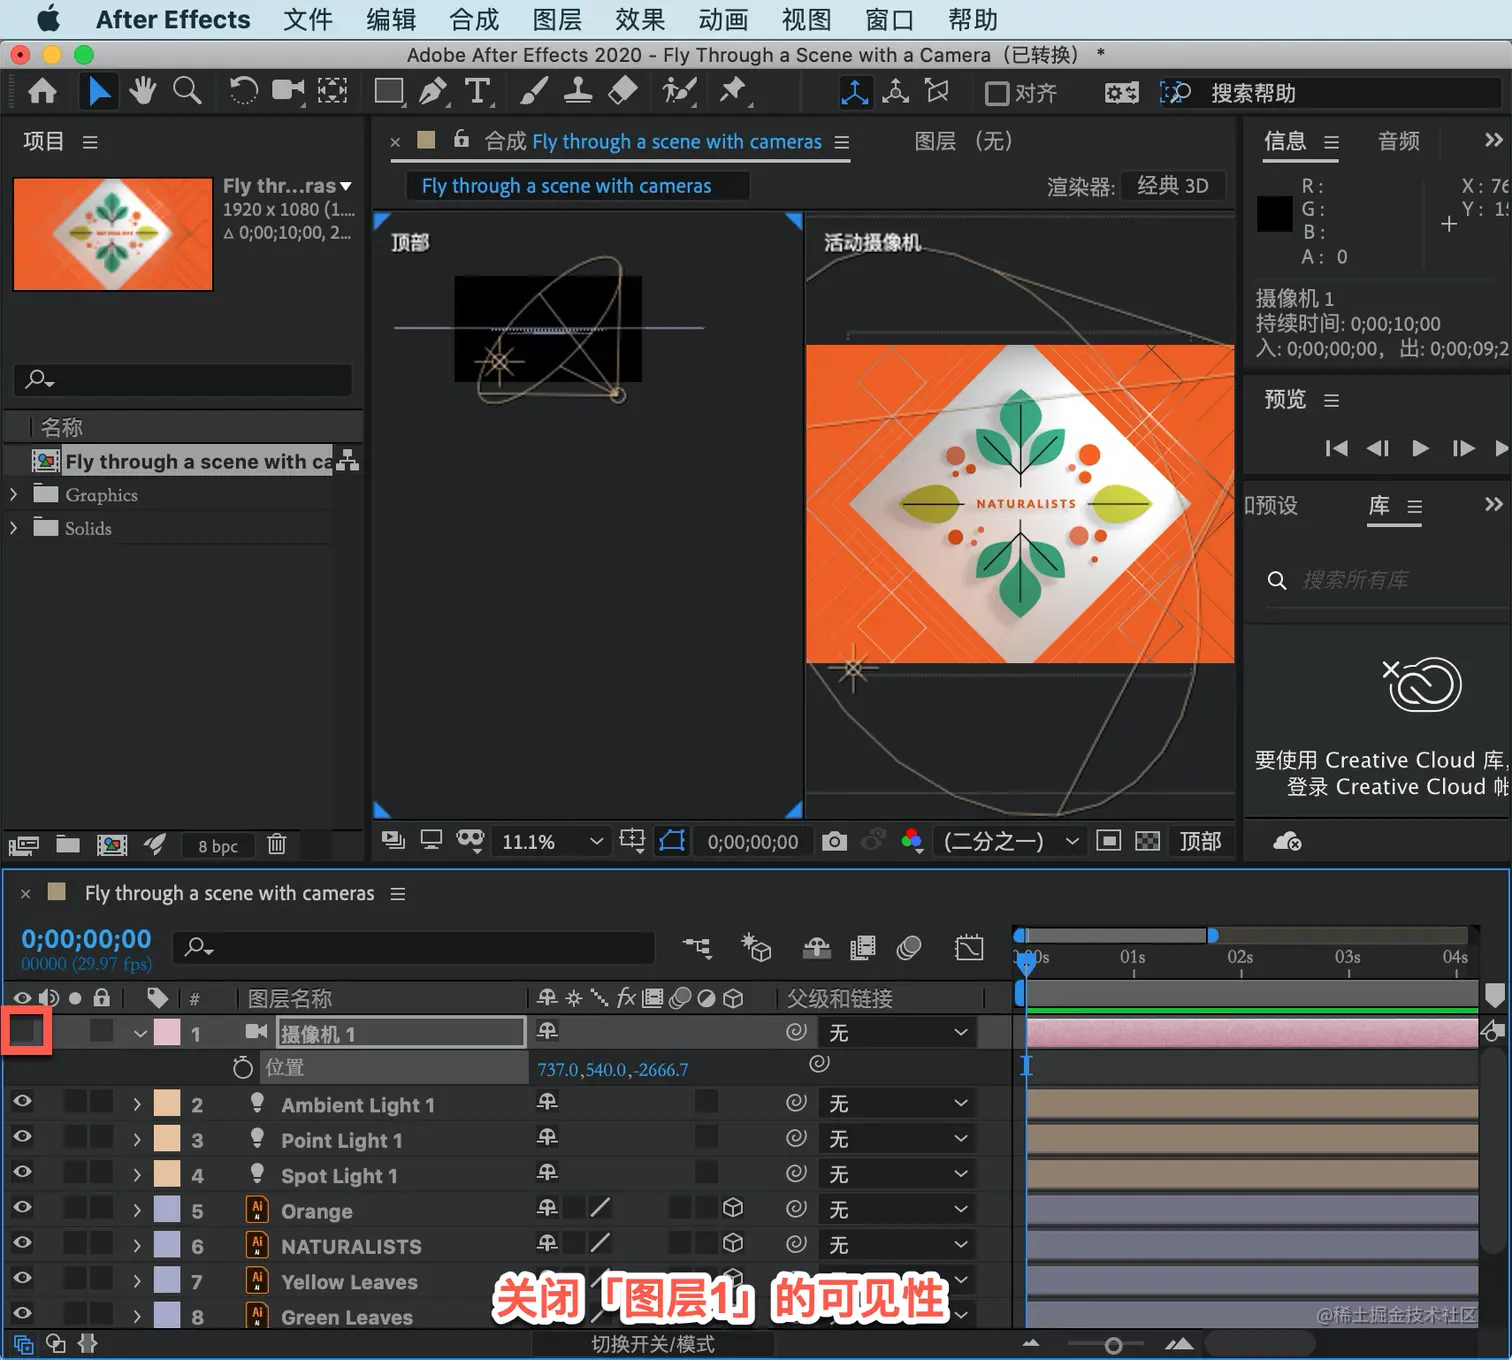Click 顶部 view selector button

(x=1200, y=841)
